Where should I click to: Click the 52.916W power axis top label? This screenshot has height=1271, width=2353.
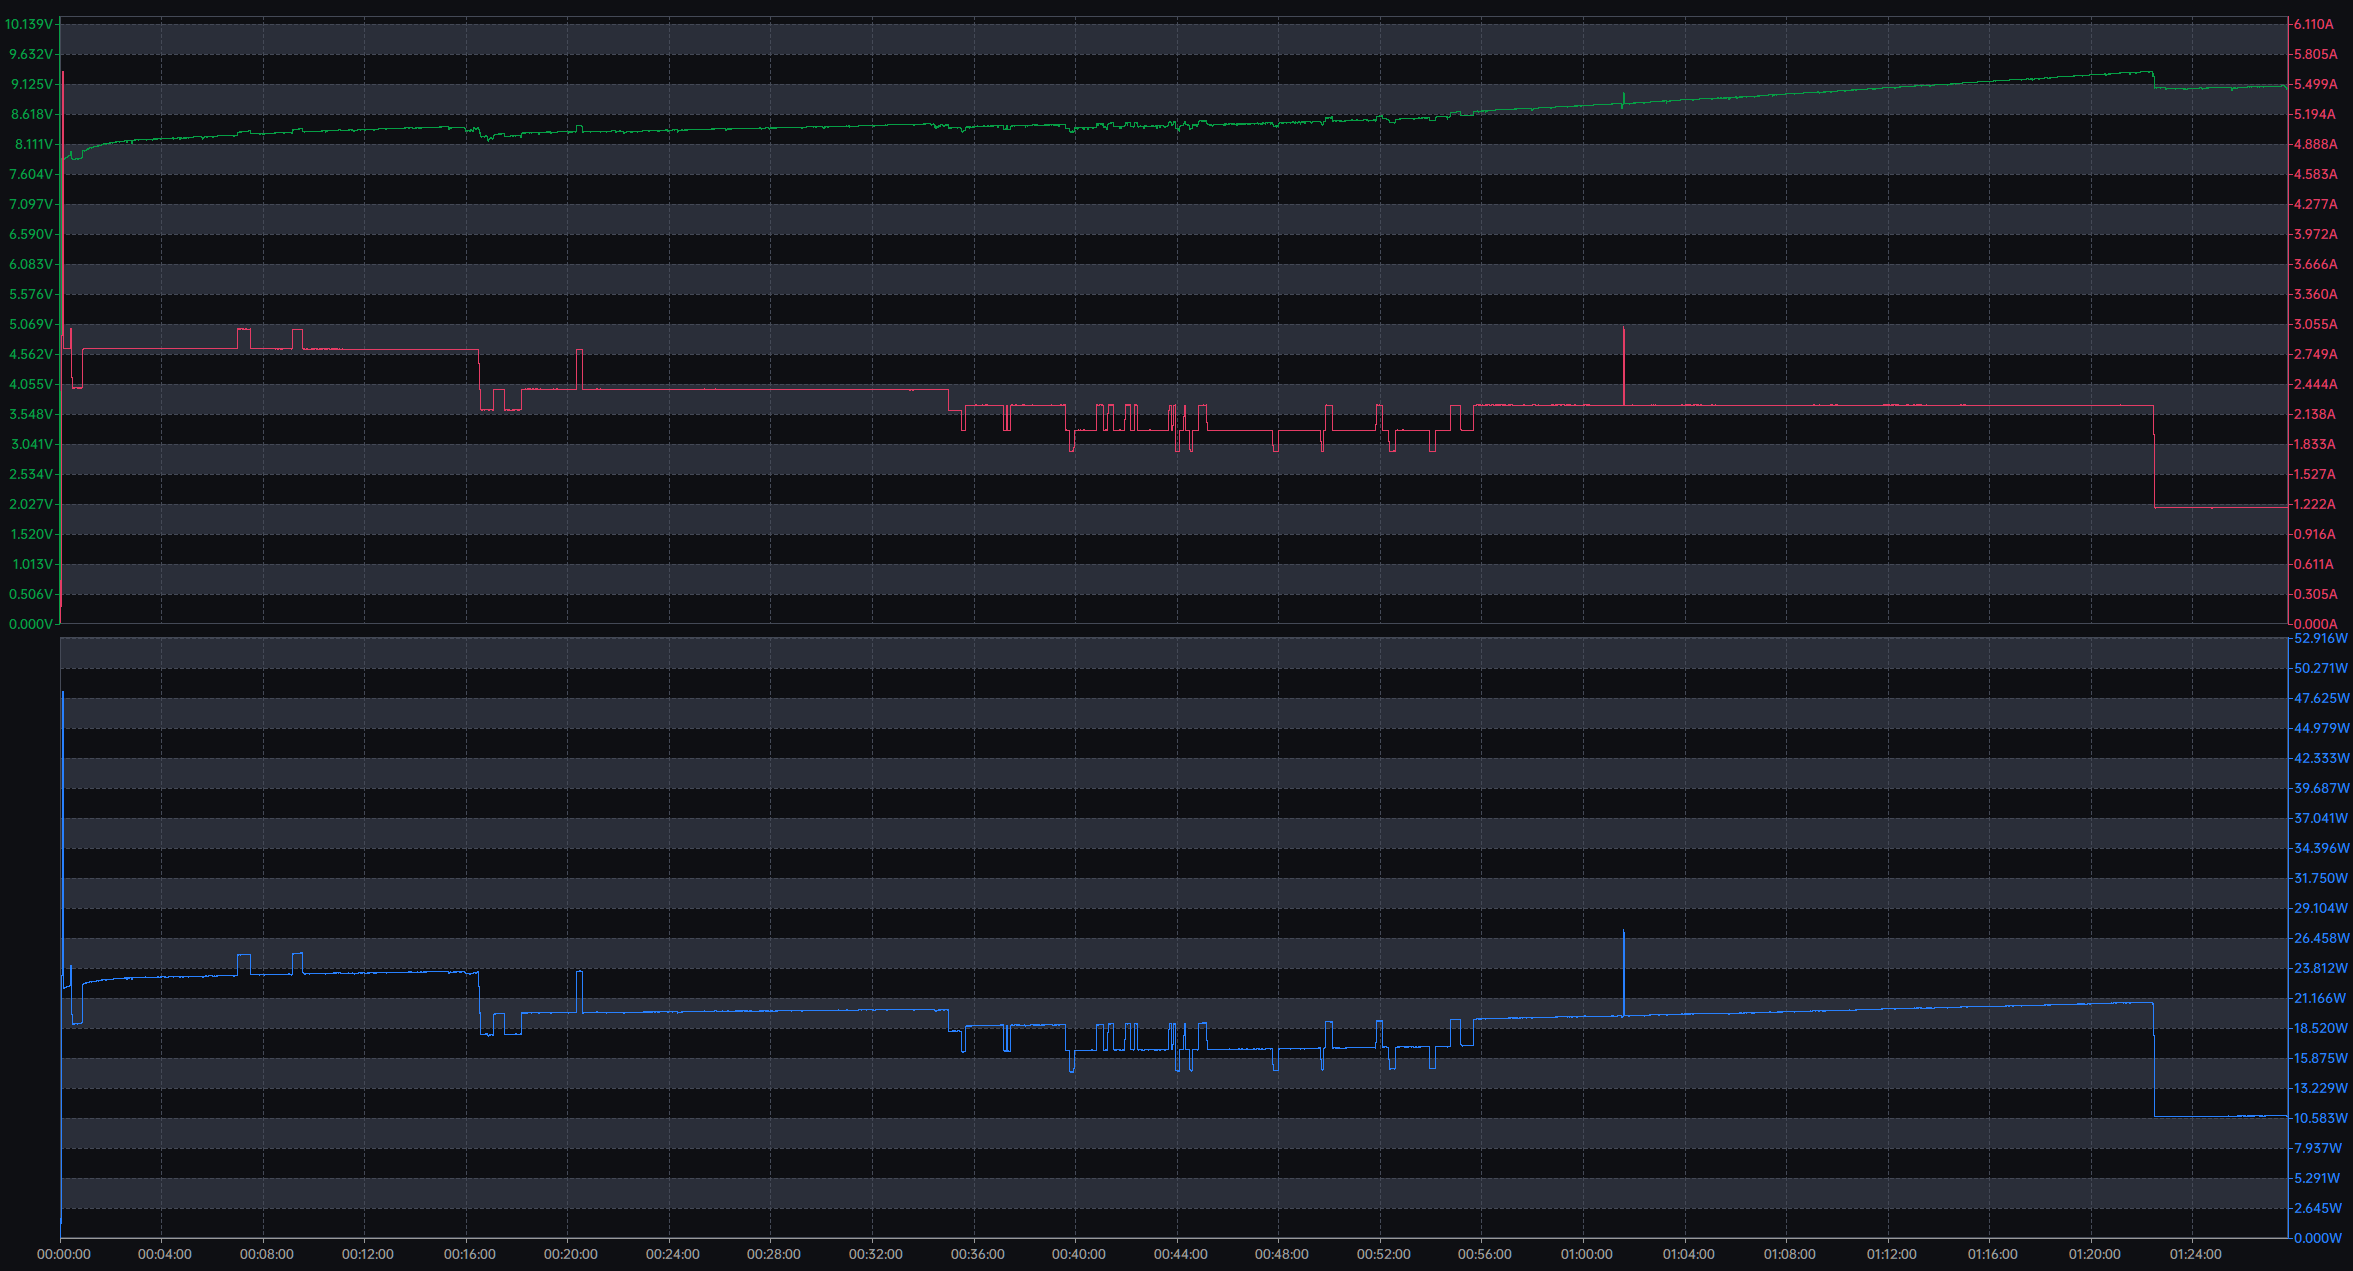2320,638
